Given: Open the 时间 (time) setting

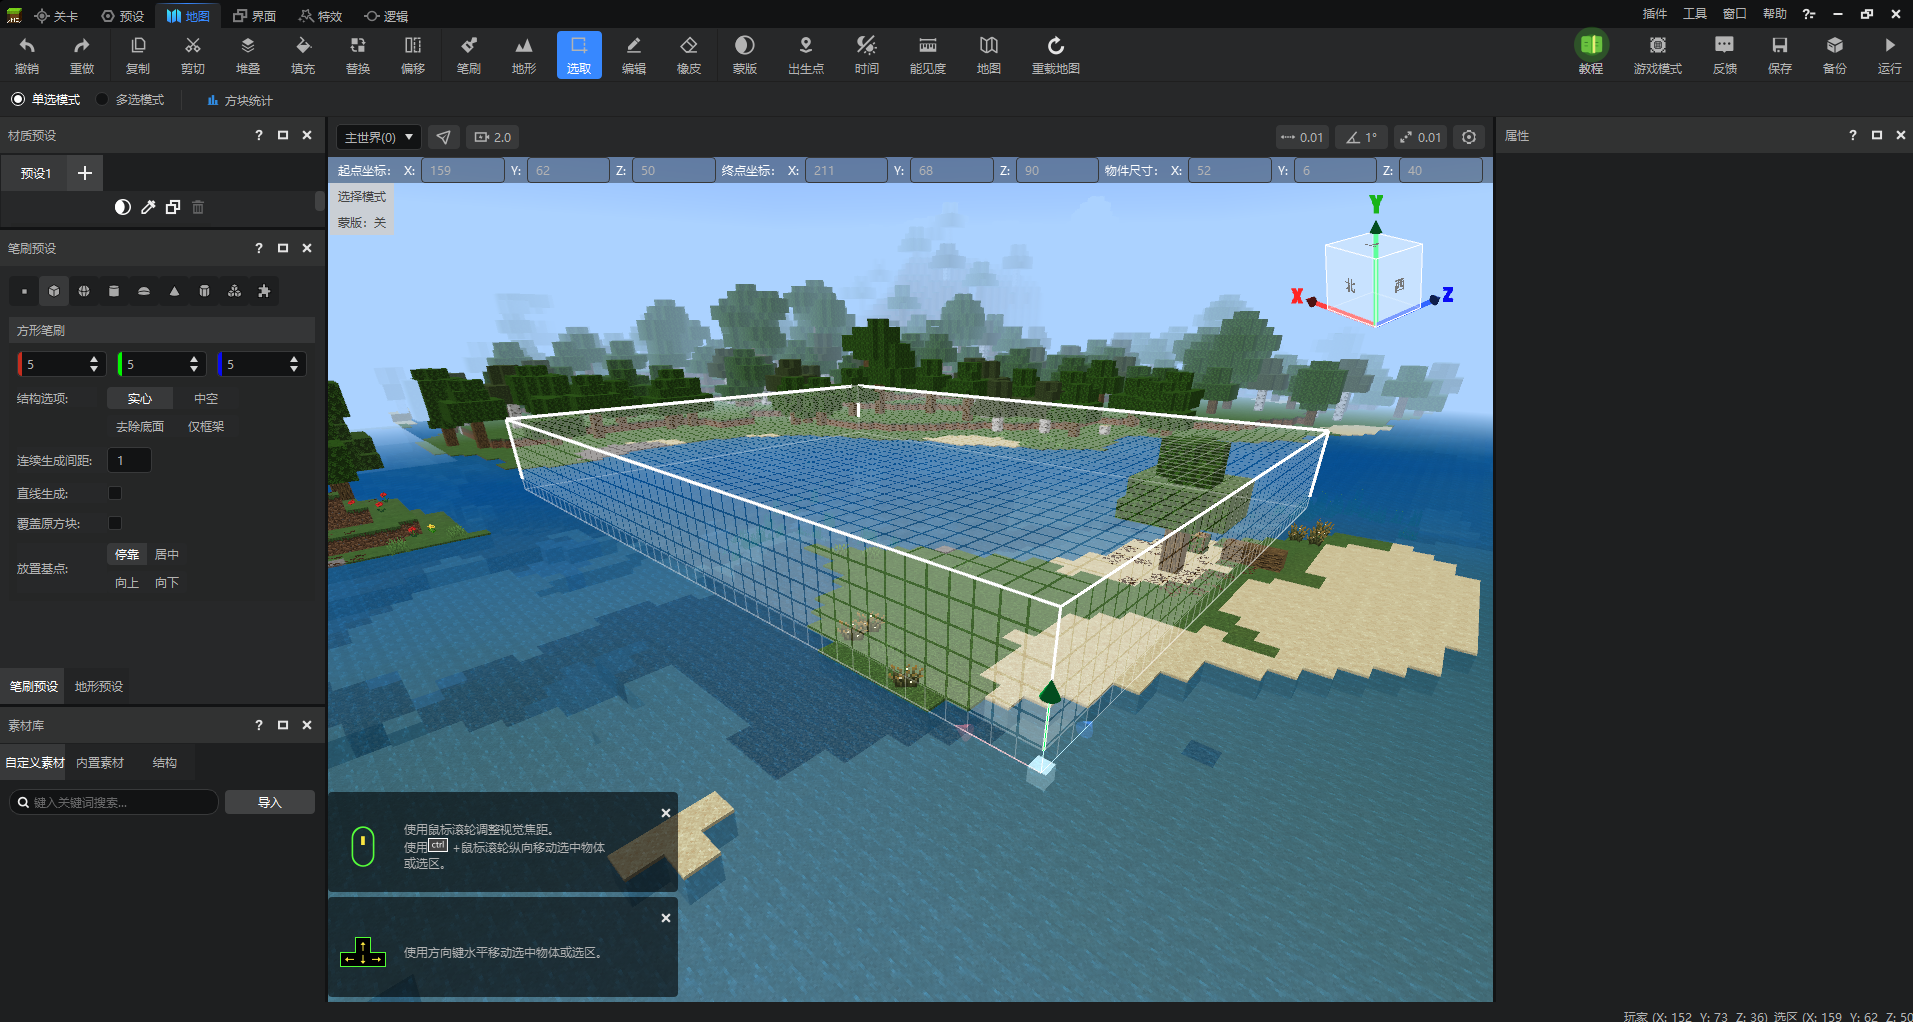Looking at the screenshot, I should point(867,55).
